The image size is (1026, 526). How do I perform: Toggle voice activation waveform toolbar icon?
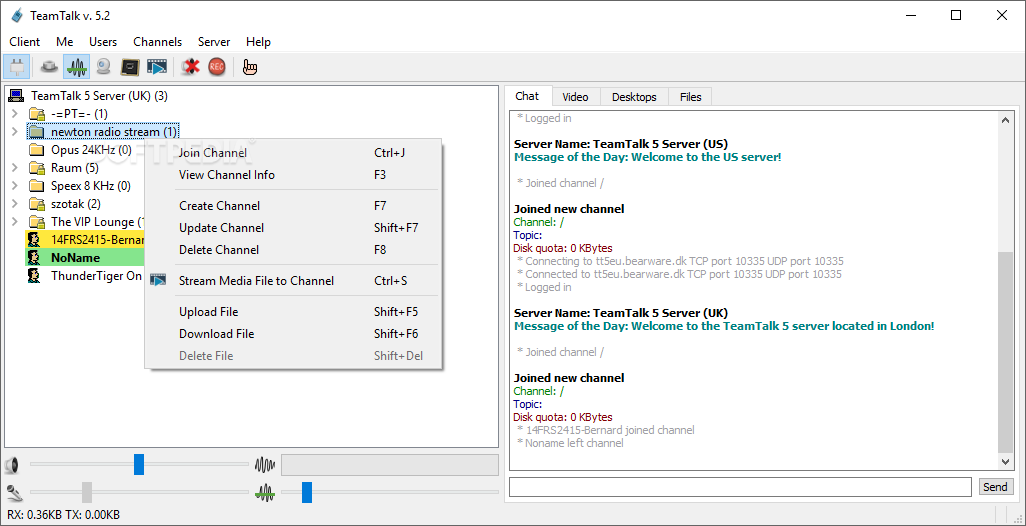coord(77,67)
